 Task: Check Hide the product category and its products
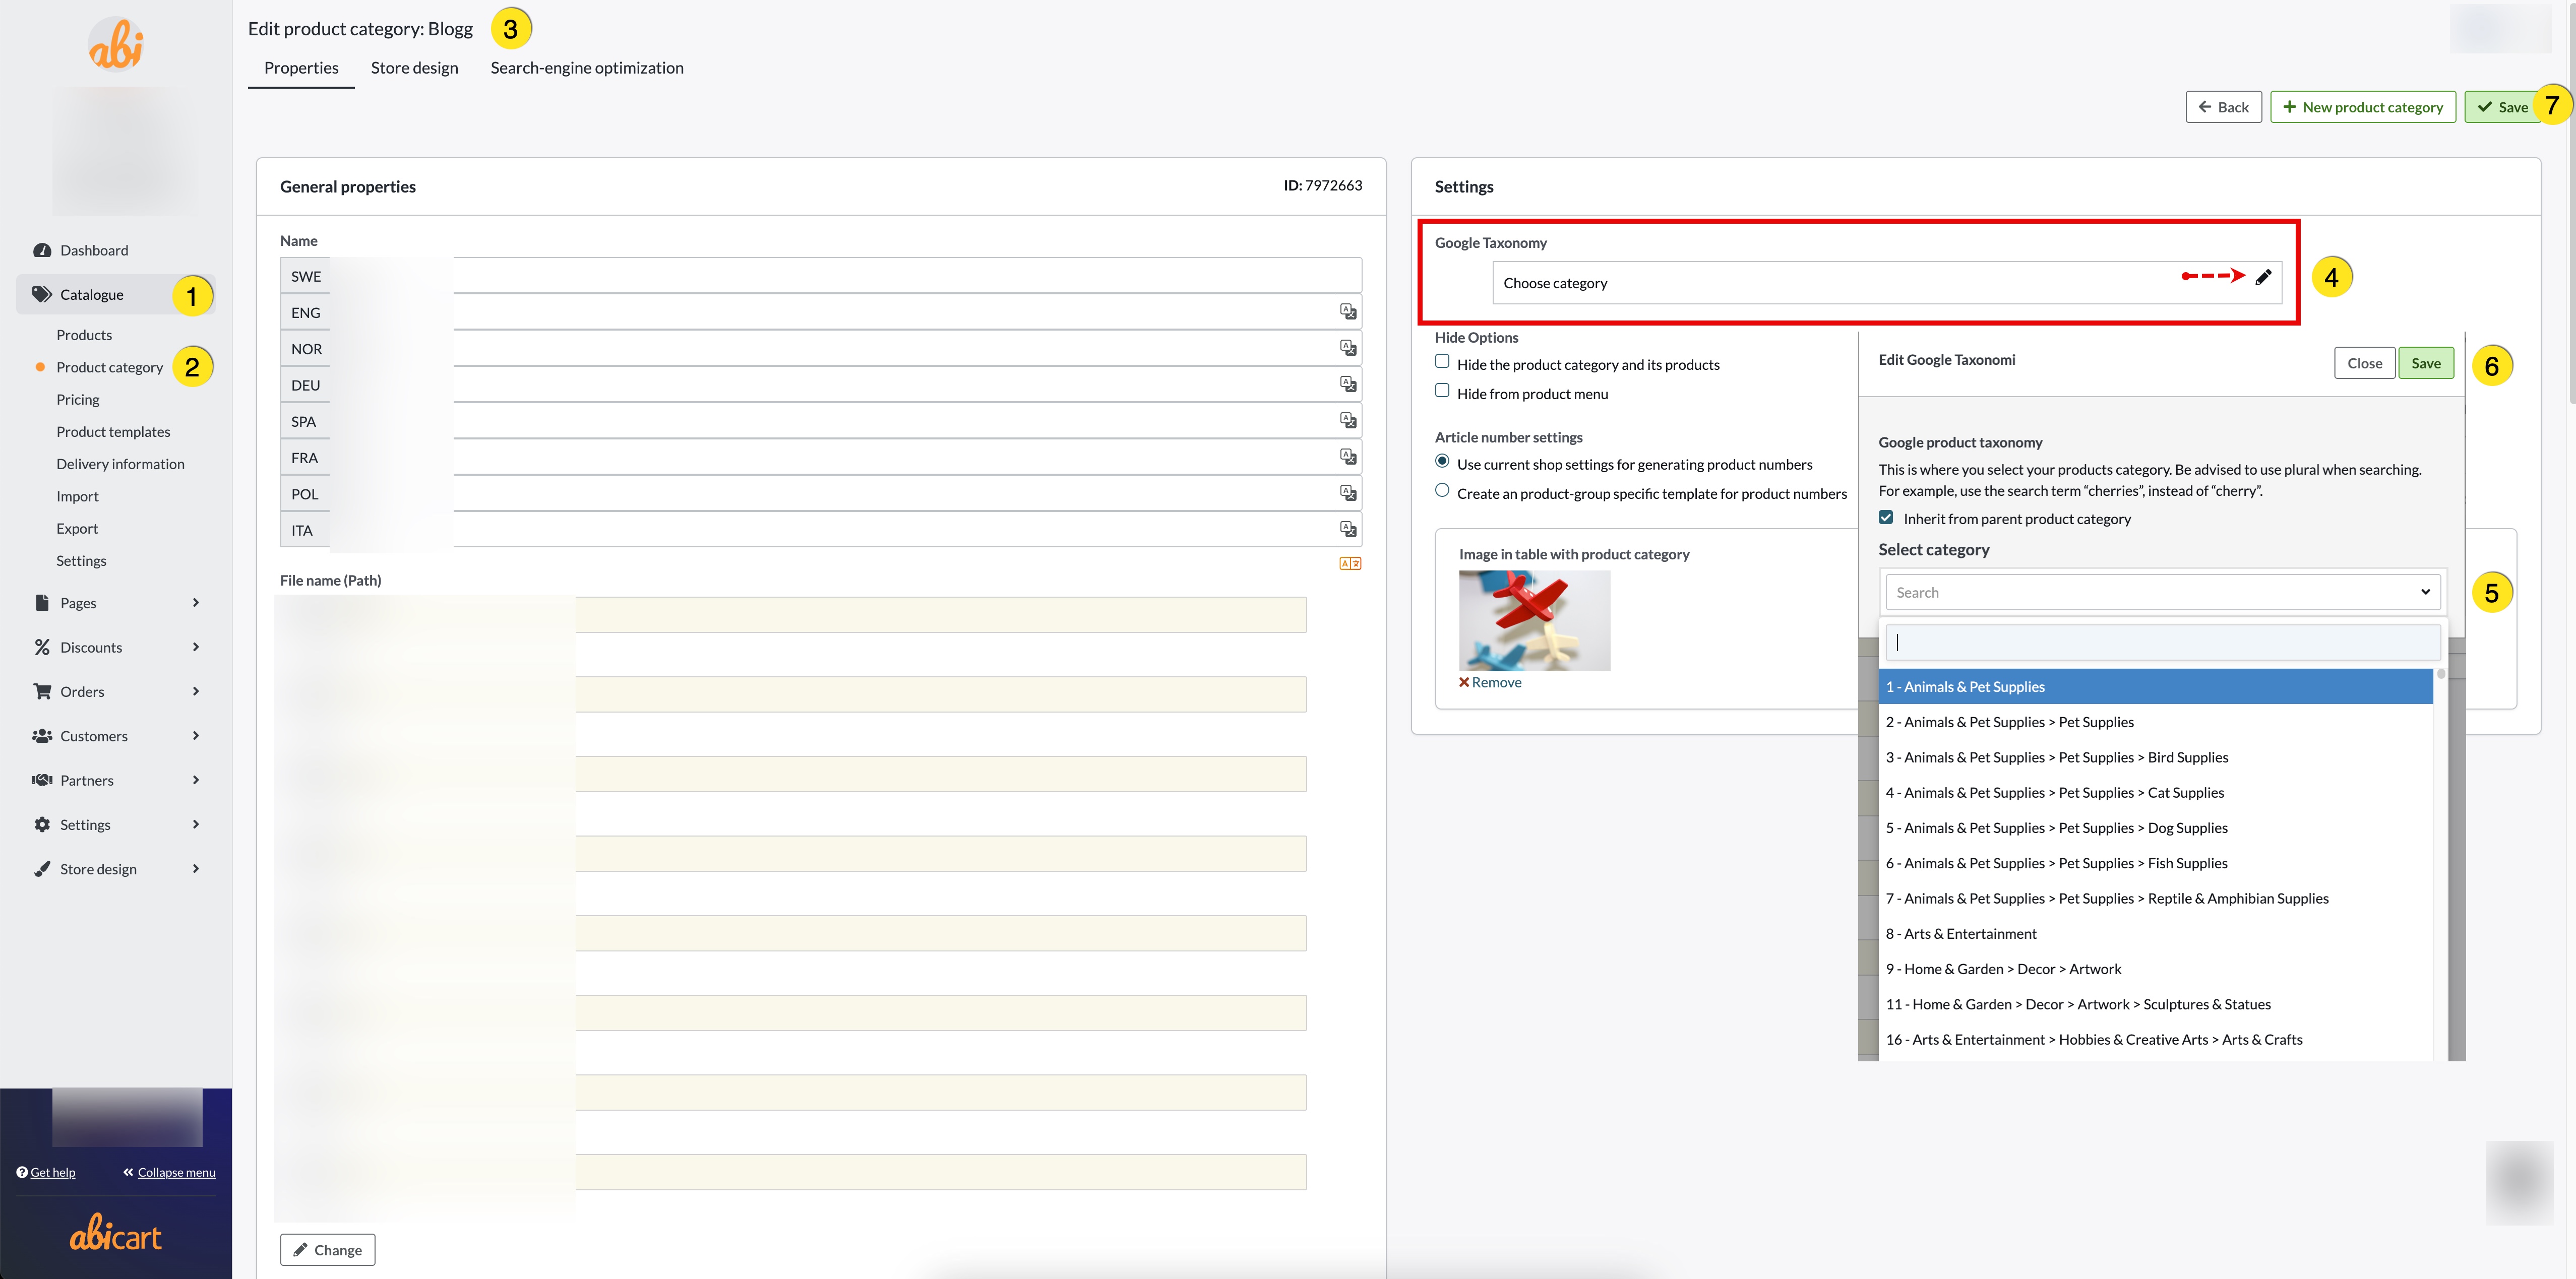1442,362
